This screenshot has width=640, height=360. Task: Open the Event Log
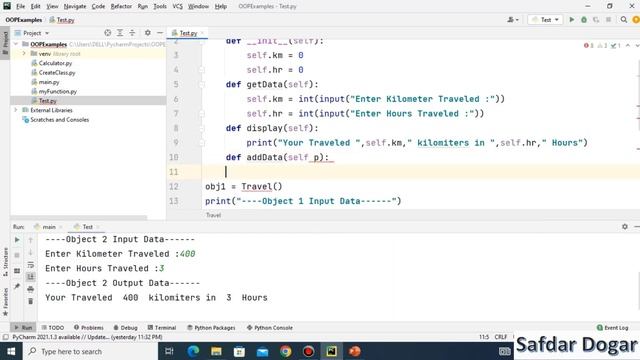point(612,327)
